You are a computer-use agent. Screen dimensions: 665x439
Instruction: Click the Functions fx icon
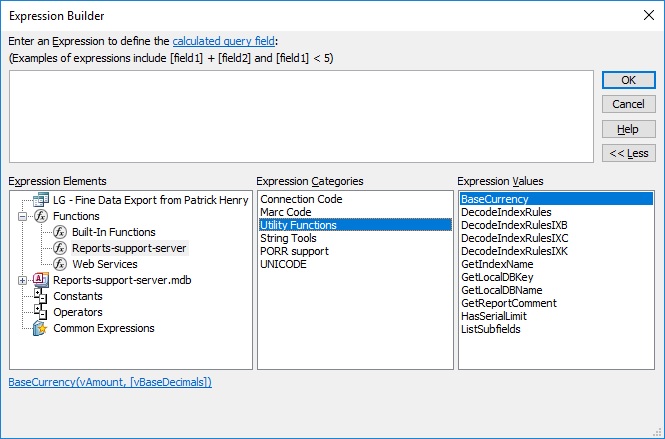pos(41,216)
